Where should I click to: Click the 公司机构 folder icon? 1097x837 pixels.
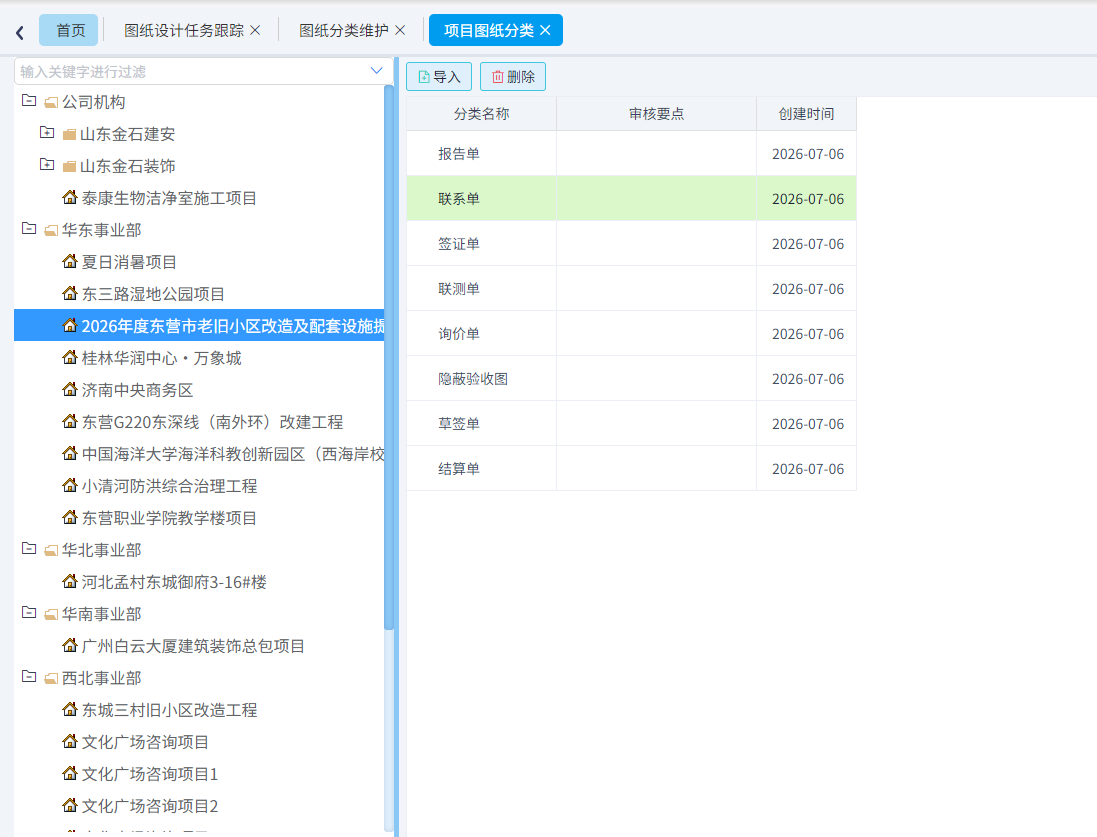pos(51,103)
